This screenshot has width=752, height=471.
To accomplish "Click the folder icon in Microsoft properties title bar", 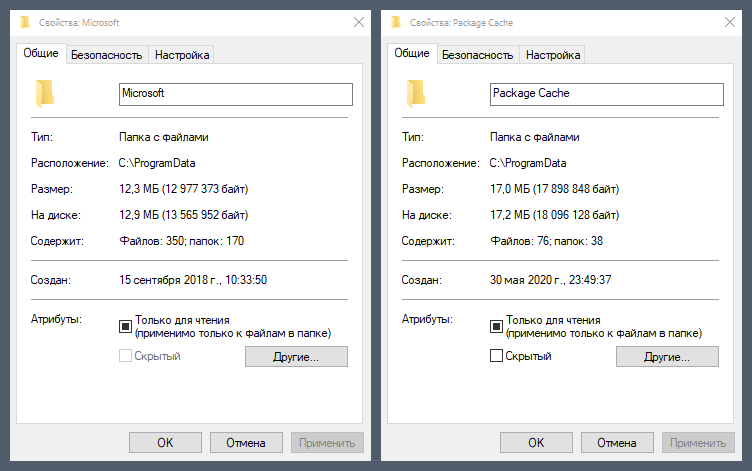I will 26,21.
